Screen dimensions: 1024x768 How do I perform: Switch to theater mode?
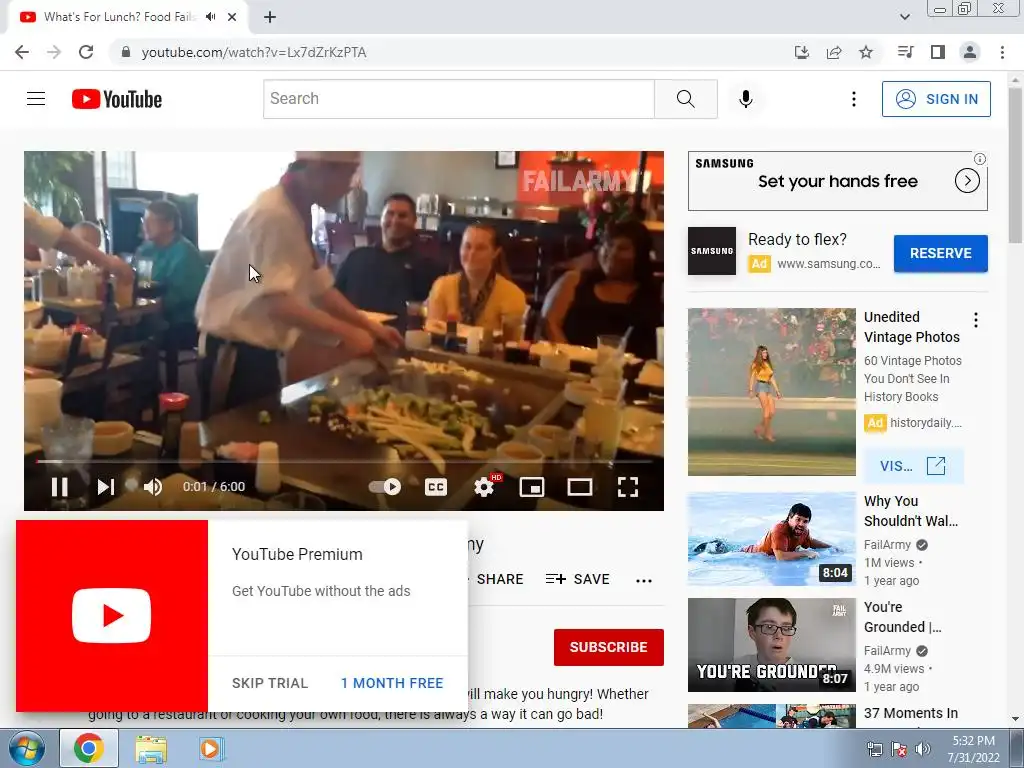click(x=579, y=487)
